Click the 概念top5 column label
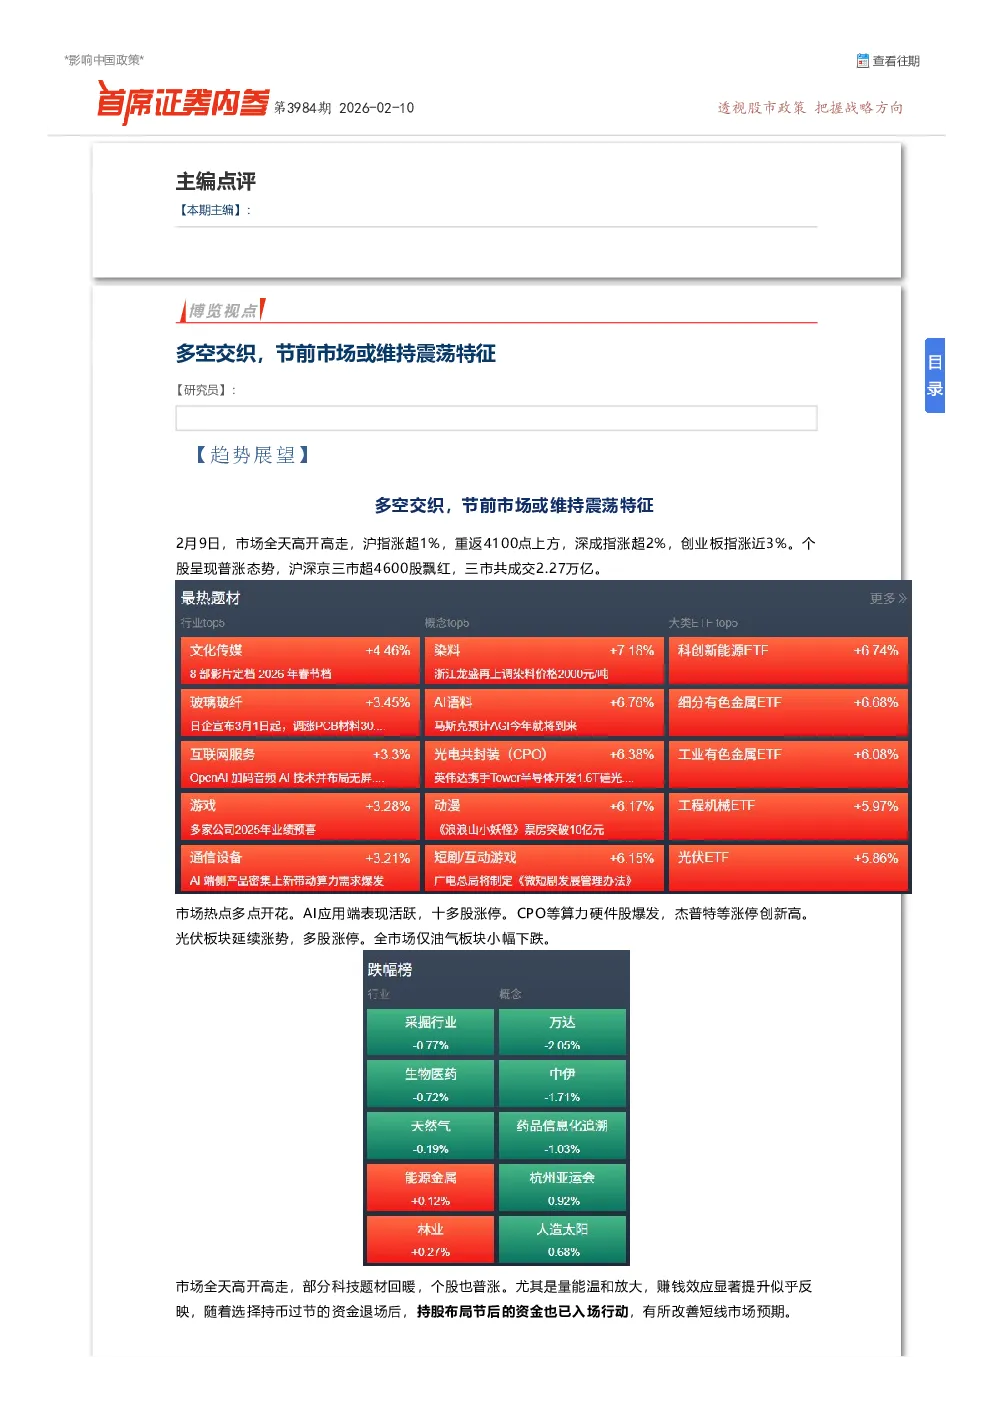 pyautogui.click(x=447, y=623)
